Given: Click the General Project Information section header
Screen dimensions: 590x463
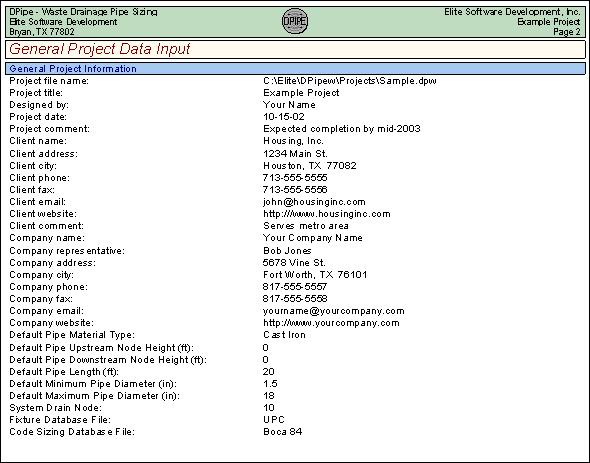Looking at the screenshot, I should (x=295, y=69).
